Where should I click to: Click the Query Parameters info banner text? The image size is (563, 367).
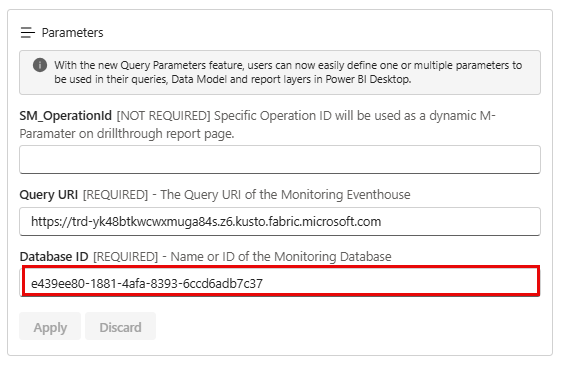(288, 72)
